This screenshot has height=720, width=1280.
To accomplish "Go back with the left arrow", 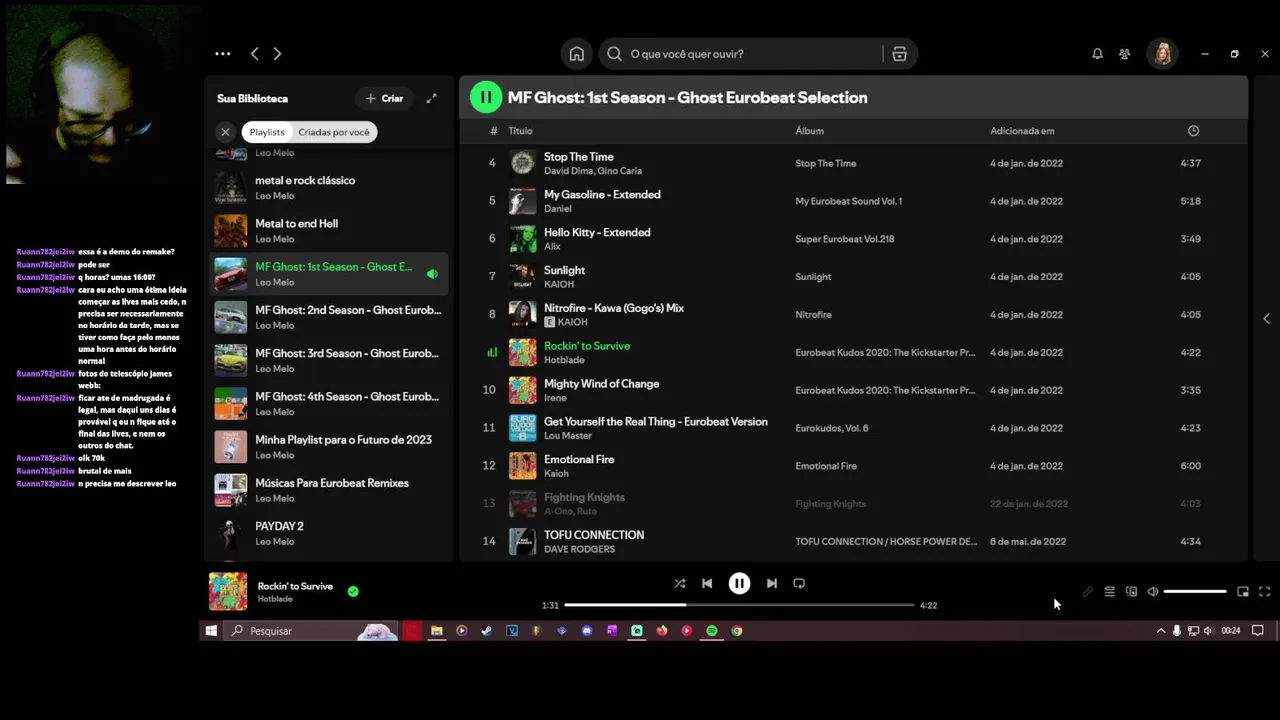I will 254,54.
